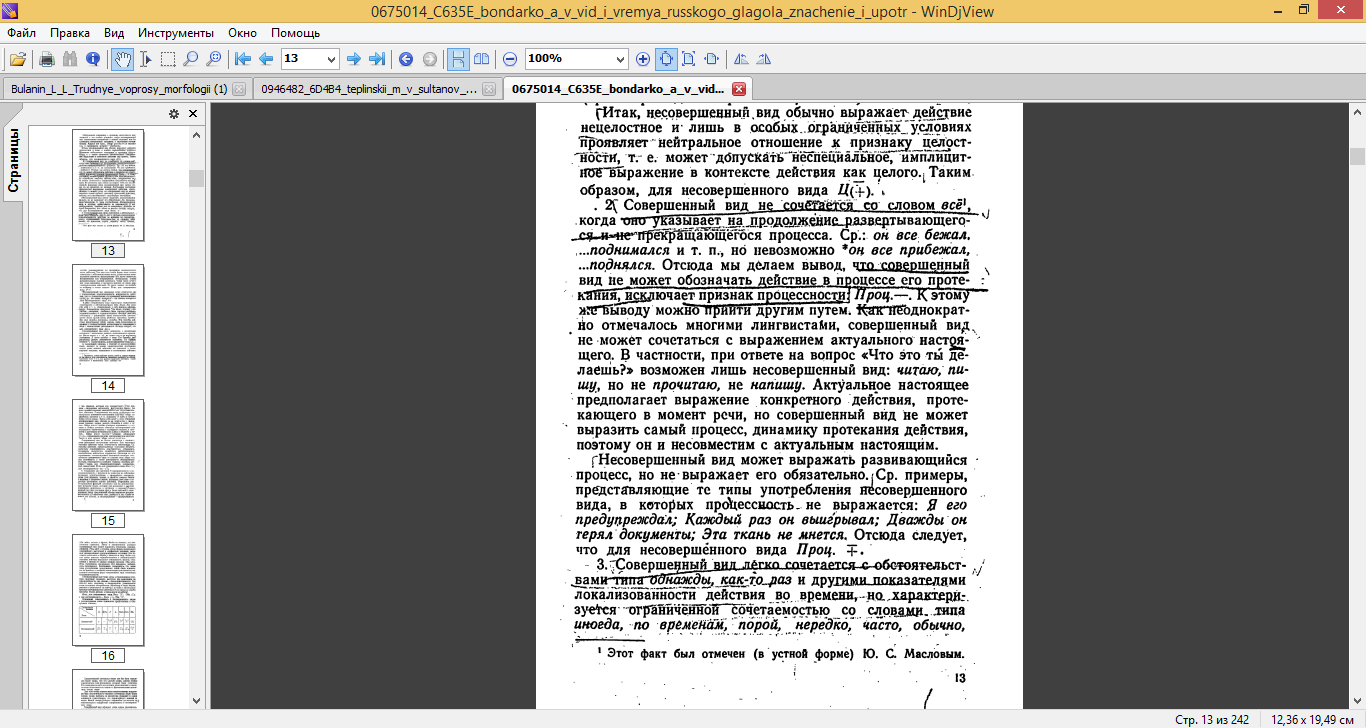1366x728 pixels.
Task: Close the thumbnails side panel
Action: 193,114
